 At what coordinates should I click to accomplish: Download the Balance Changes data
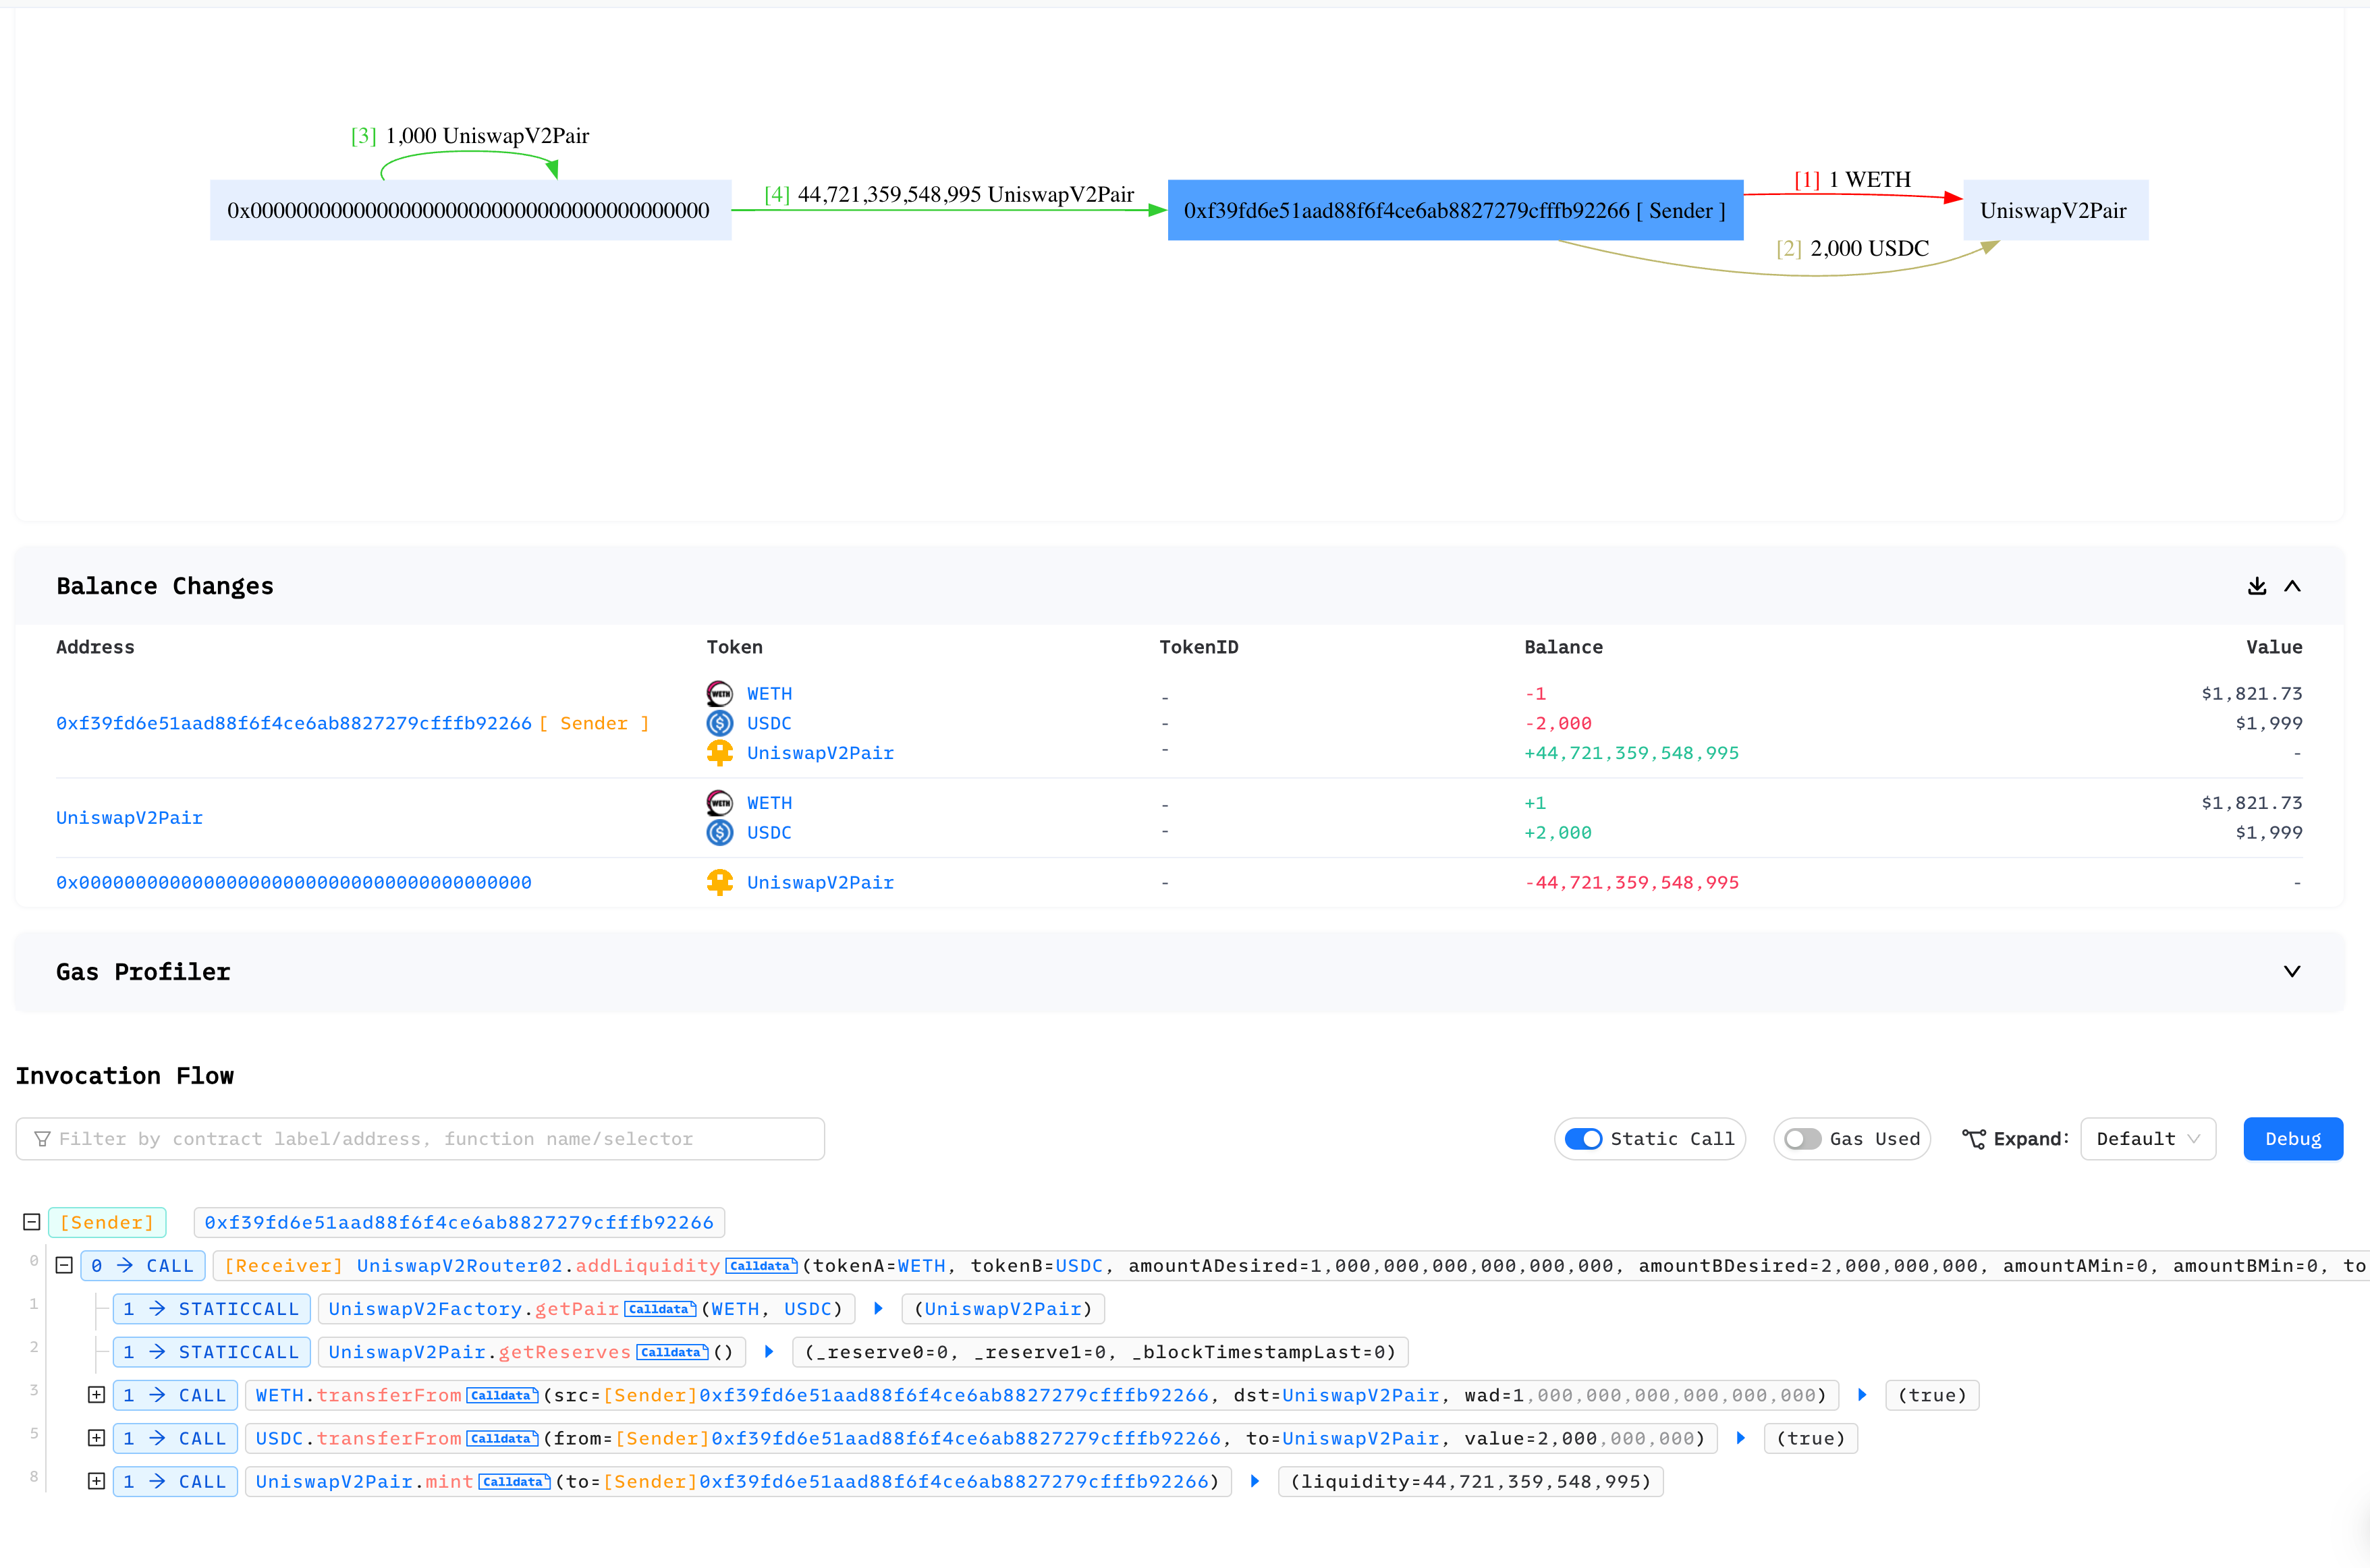coord(2256,586)
